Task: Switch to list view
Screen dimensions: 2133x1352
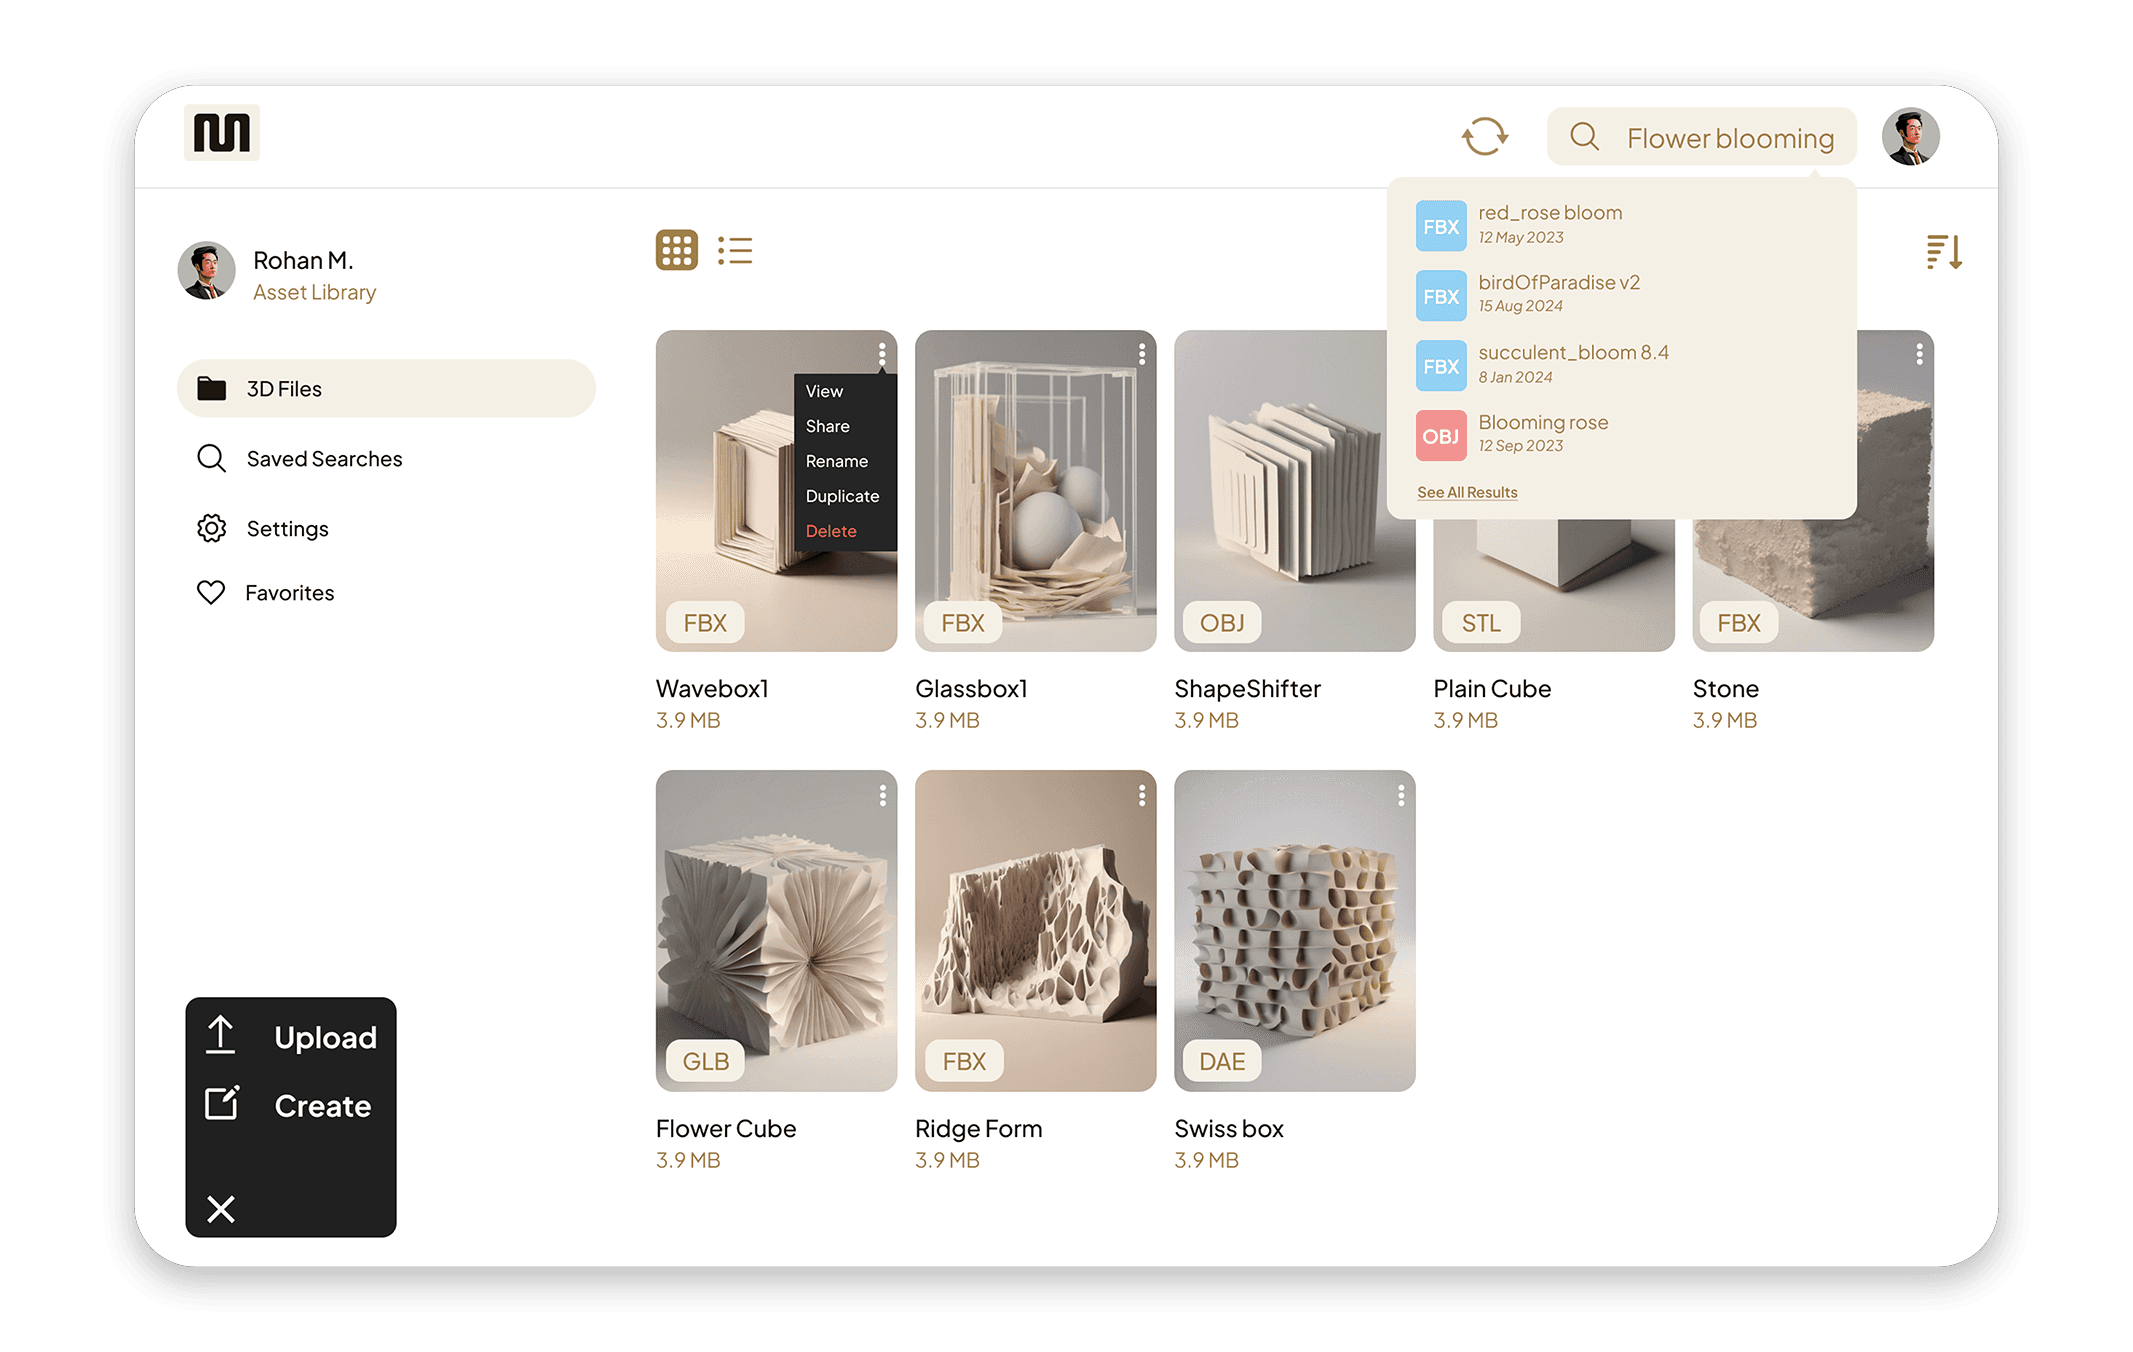Action: click(735, 250)
